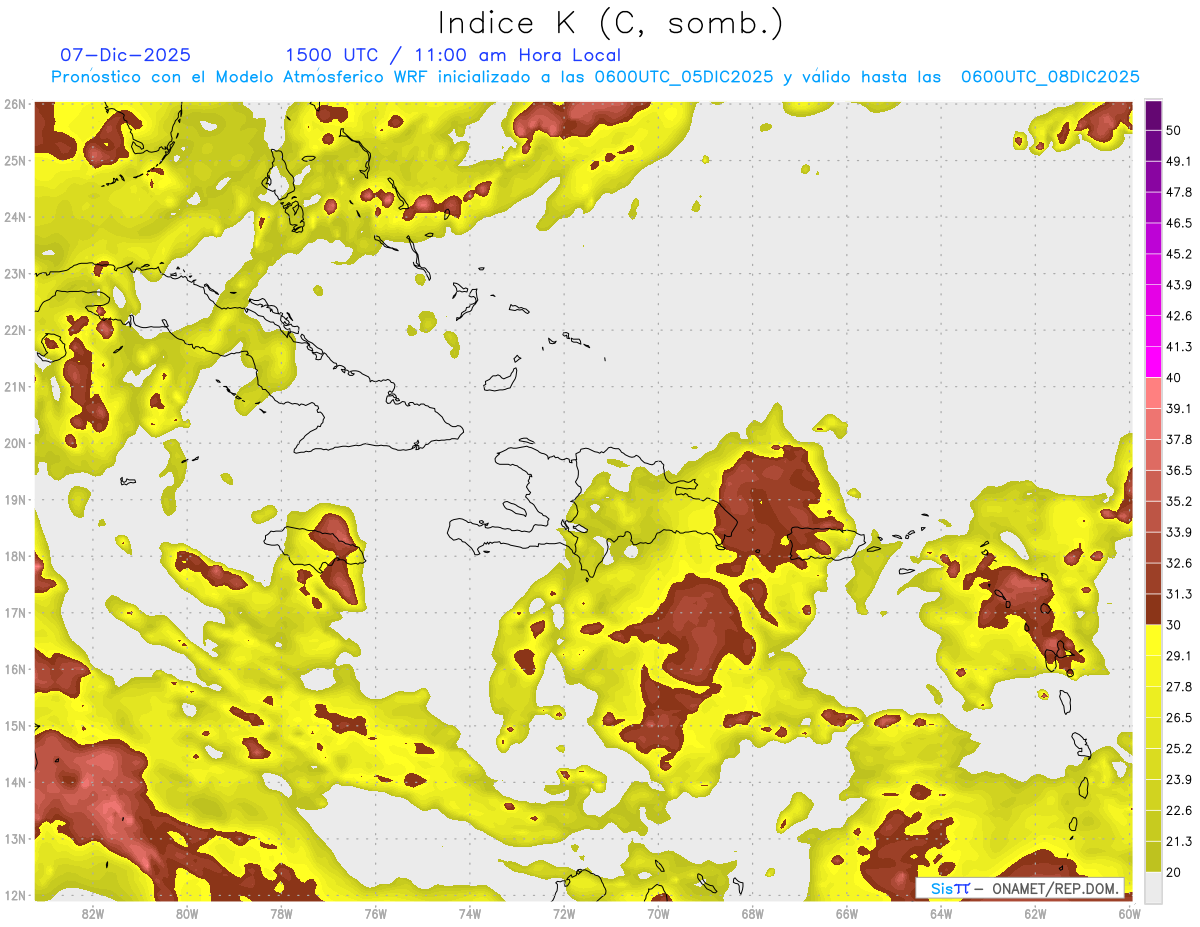Viewport: 1200px width, 927px height.
Task: Click the colorbar value '50'
Action: (x=1174, y=130)
